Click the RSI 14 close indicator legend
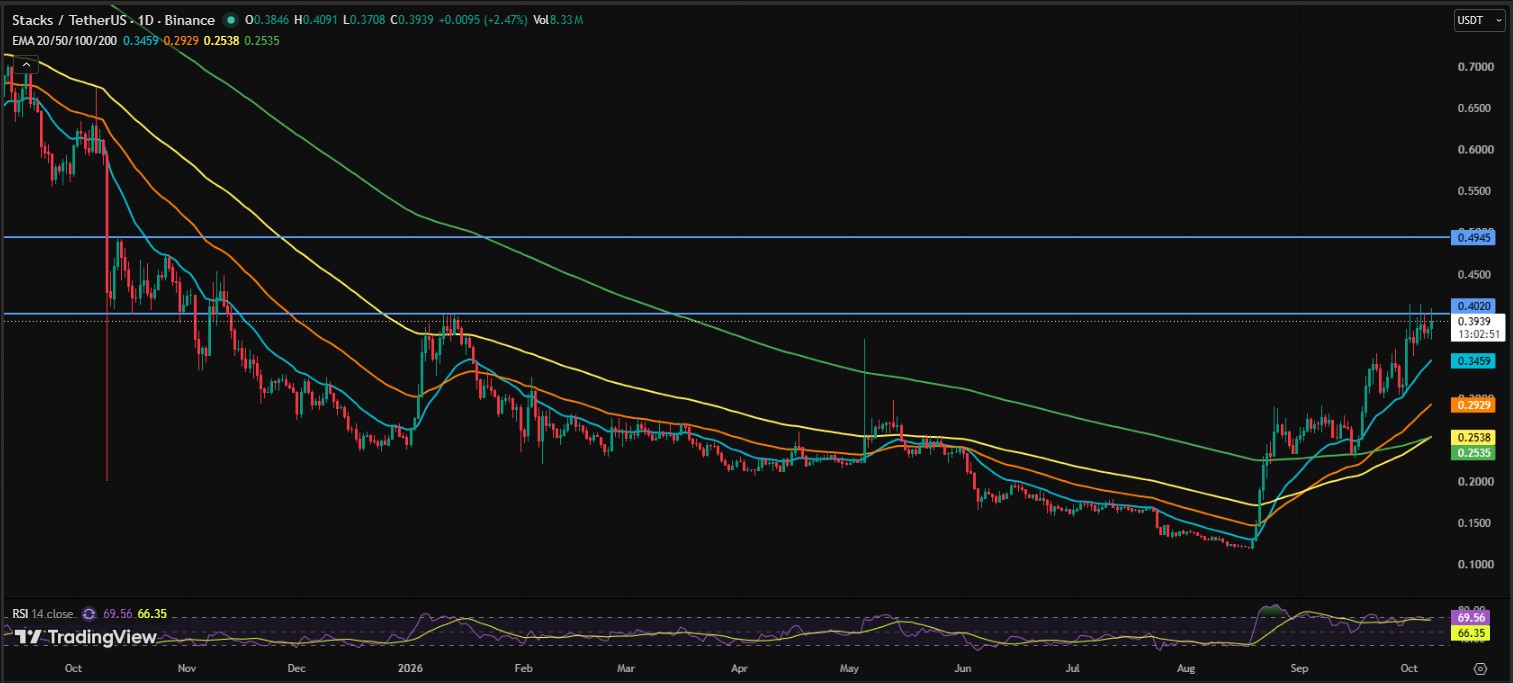This screenshot has width=1513, height=683. point(42,613)
